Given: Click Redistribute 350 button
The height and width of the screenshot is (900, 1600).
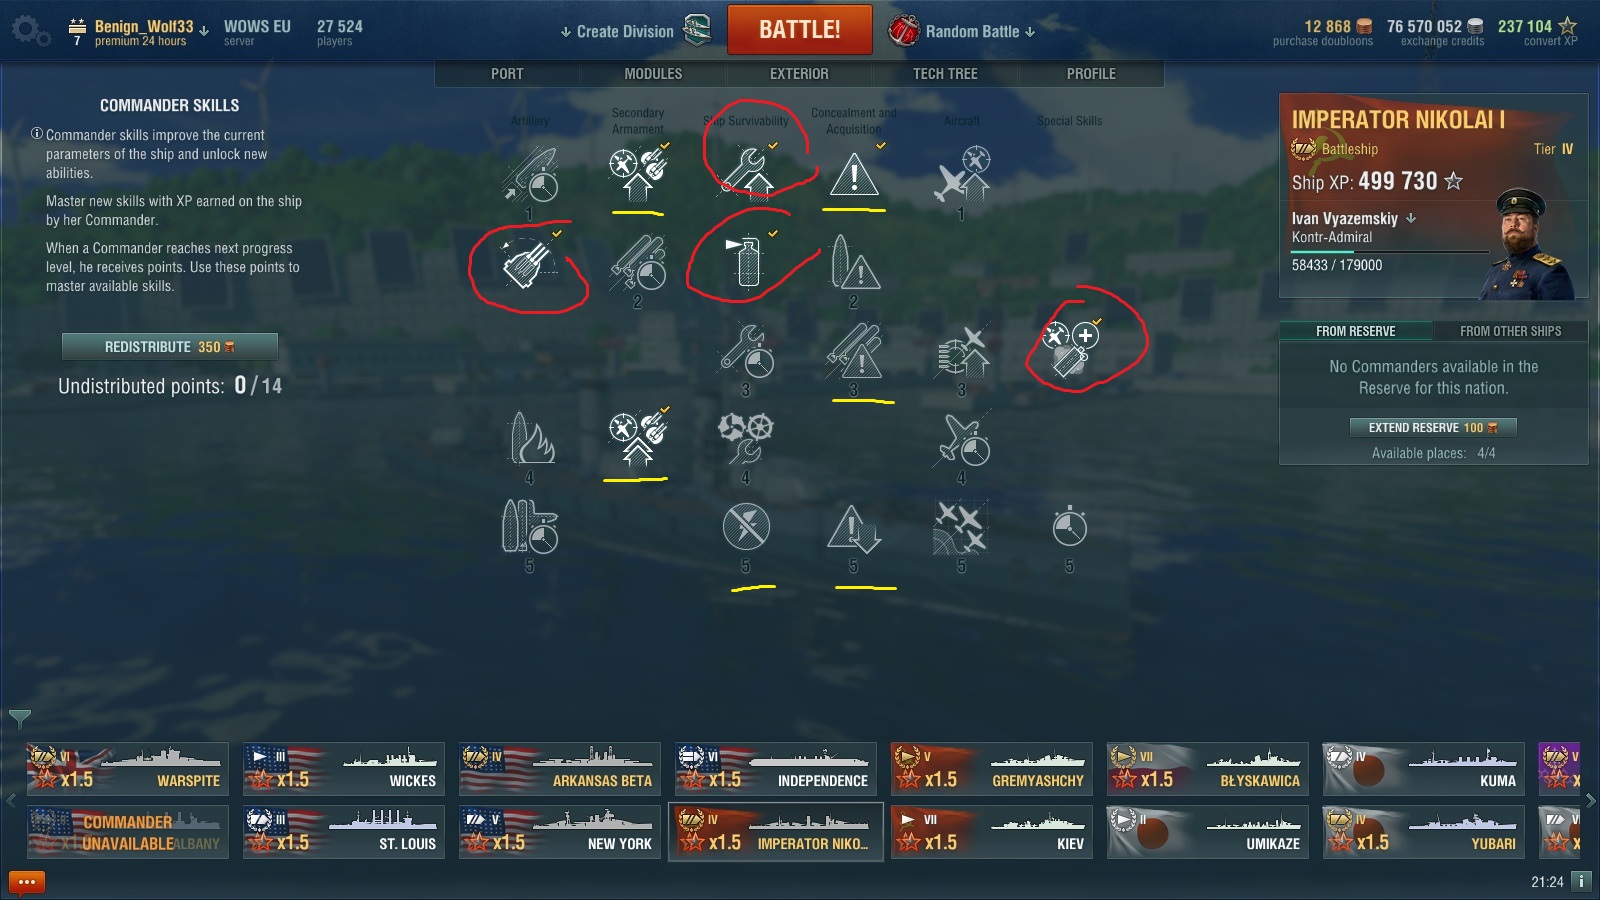Looking at the screenshot, I should (170, 347).
